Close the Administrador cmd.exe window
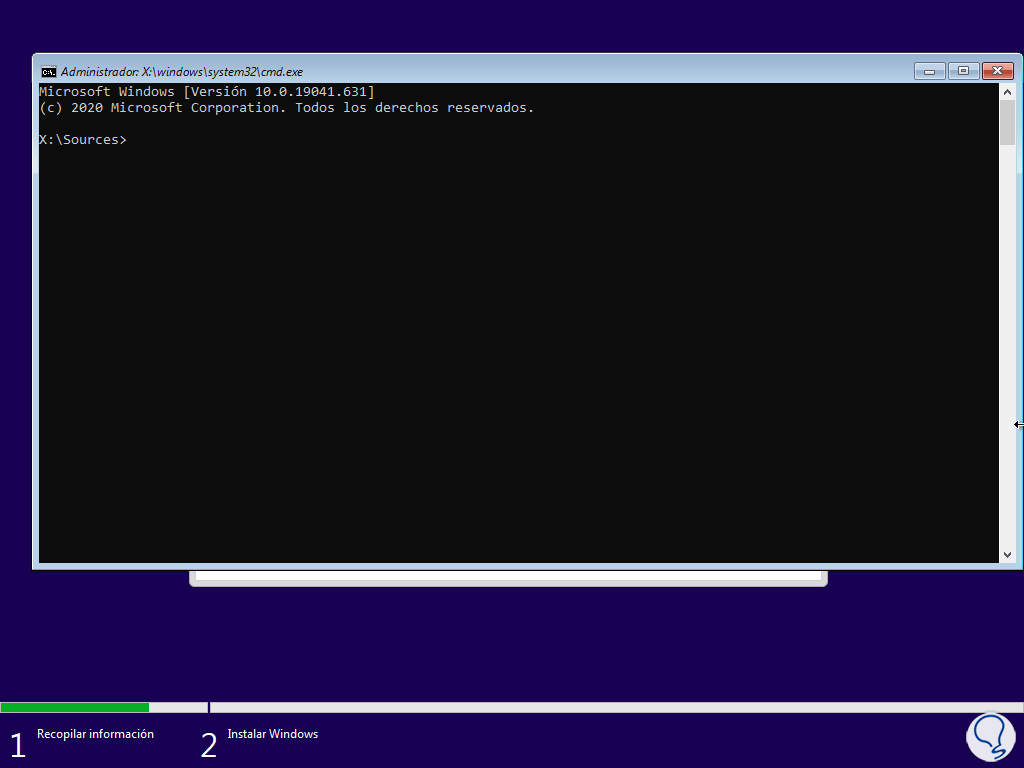Image resolution: width=1024 pixels, height=768 pixels. 997,71
